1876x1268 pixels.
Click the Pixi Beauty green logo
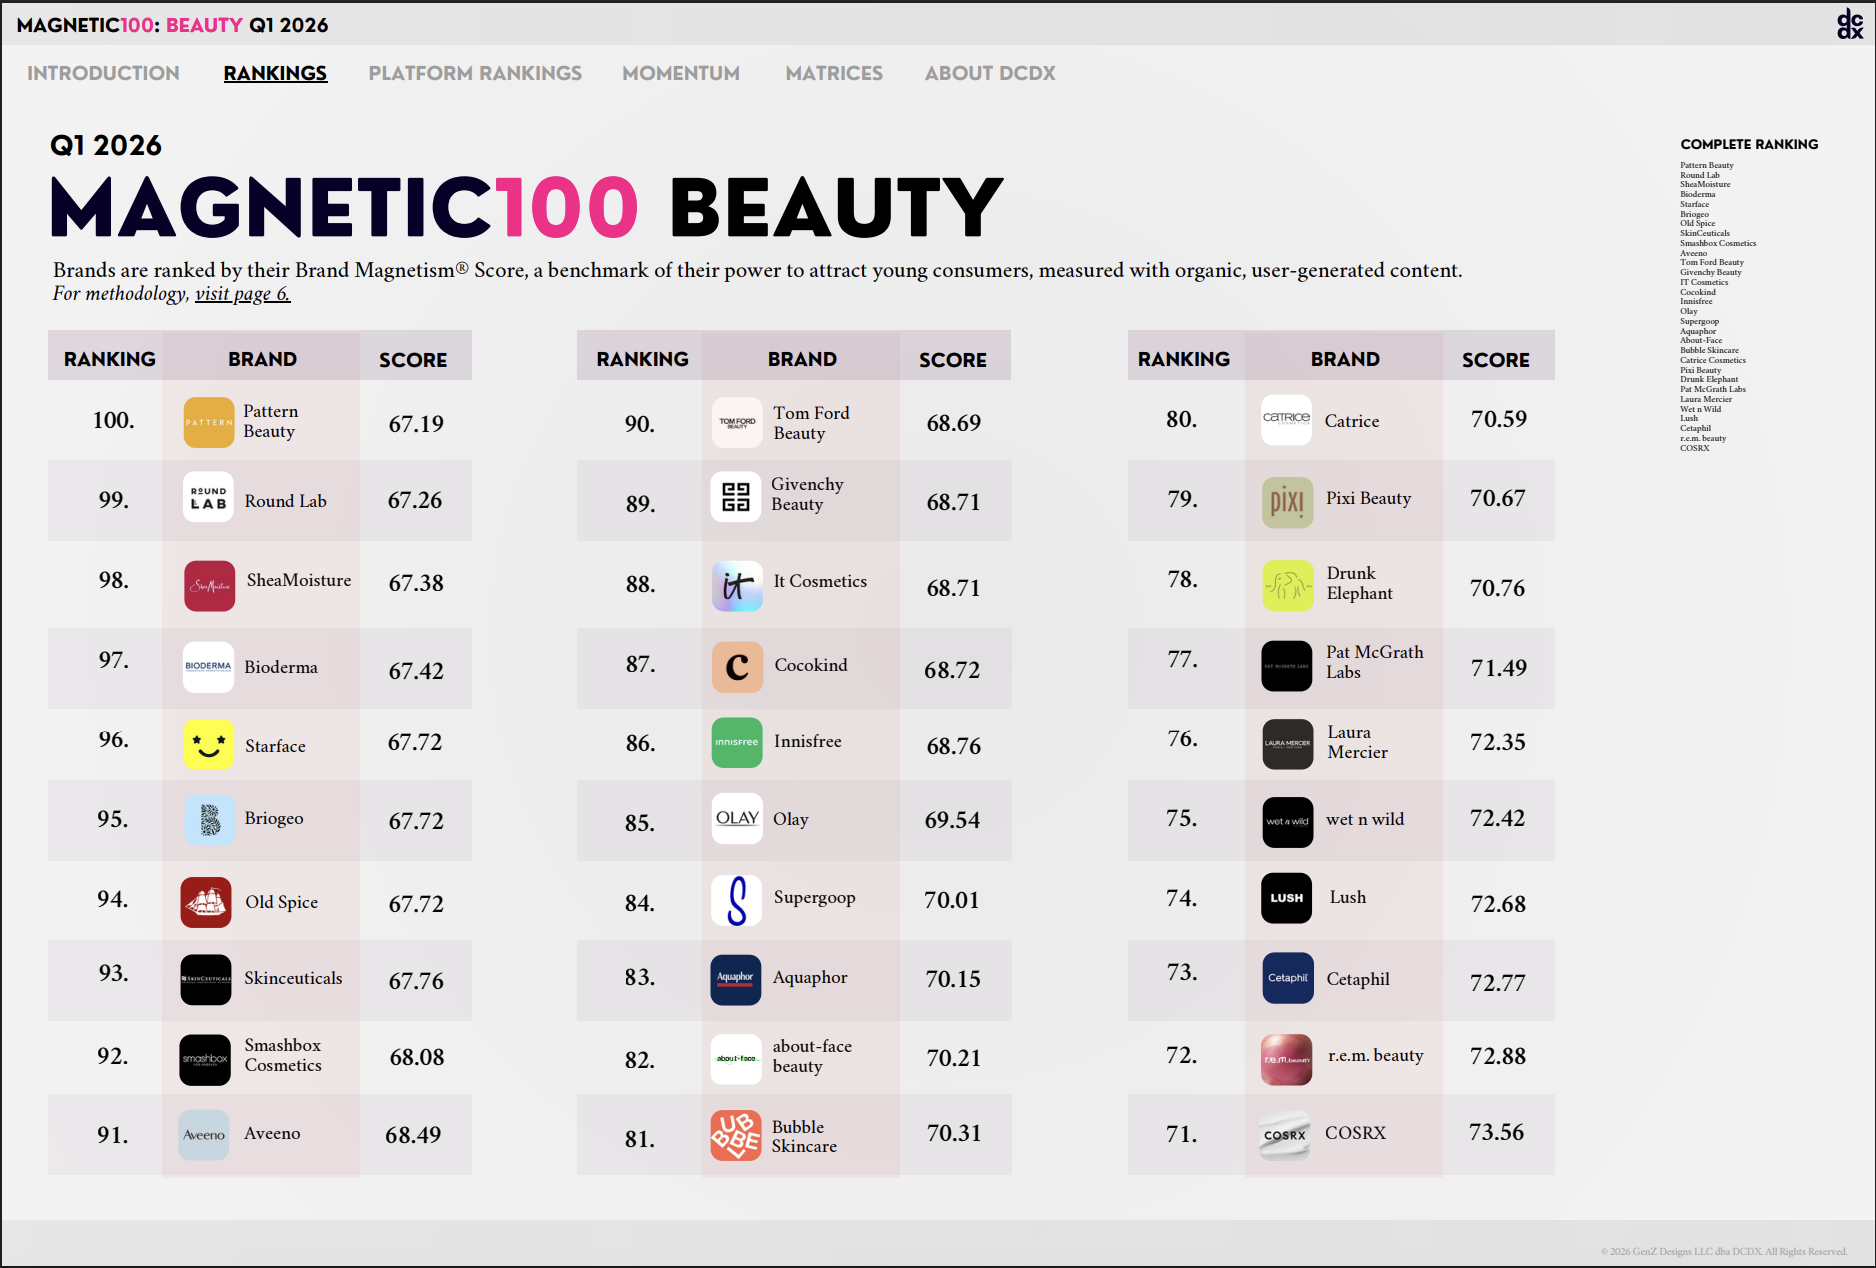tap(1288, 502)
